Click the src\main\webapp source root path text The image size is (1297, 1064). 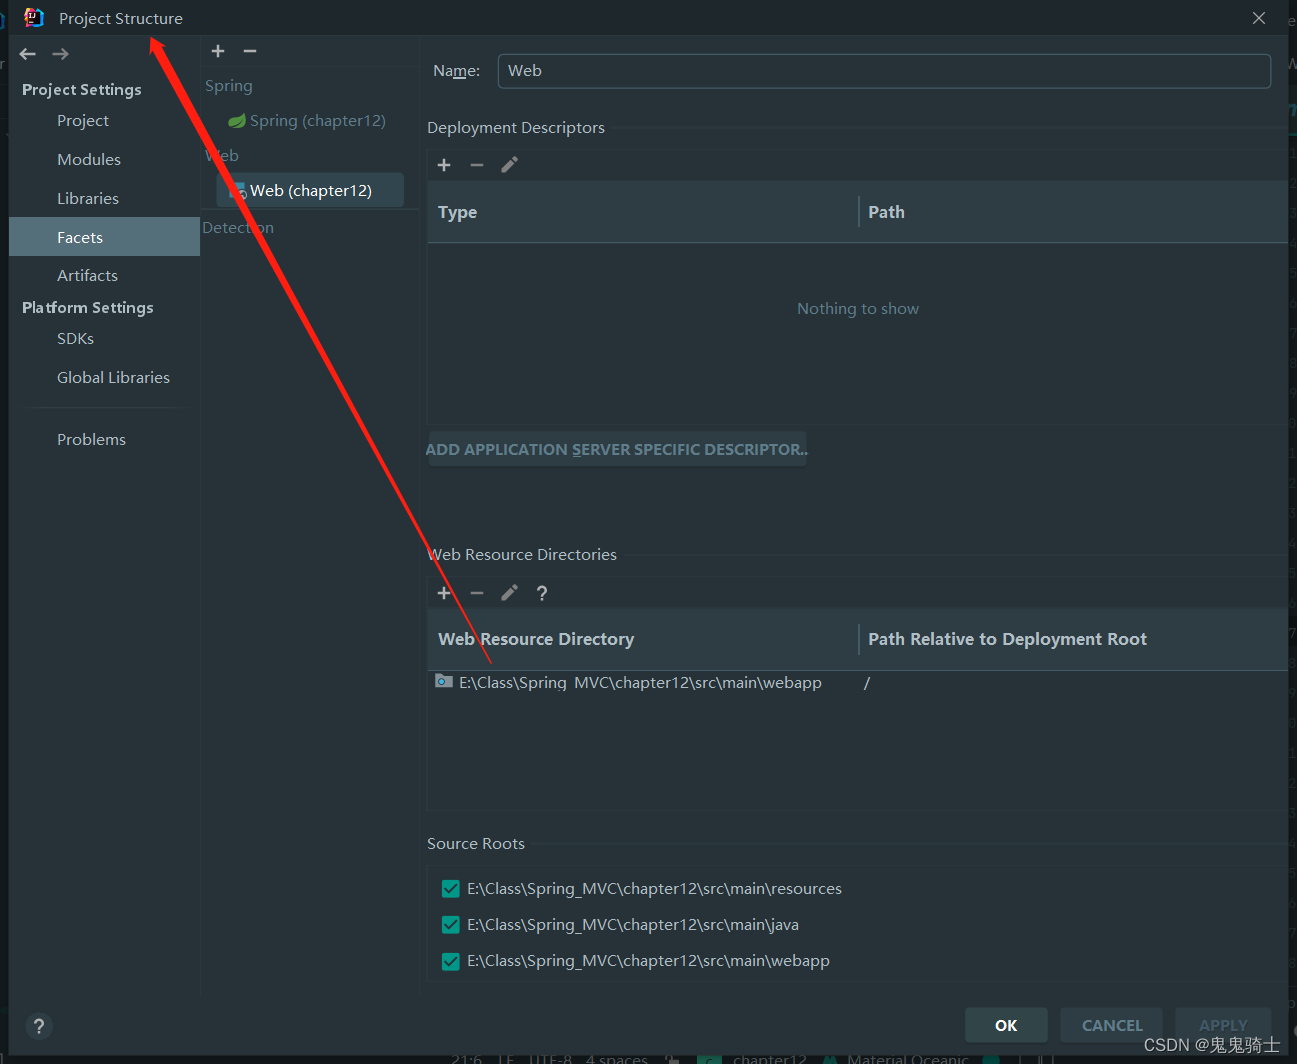648,961
